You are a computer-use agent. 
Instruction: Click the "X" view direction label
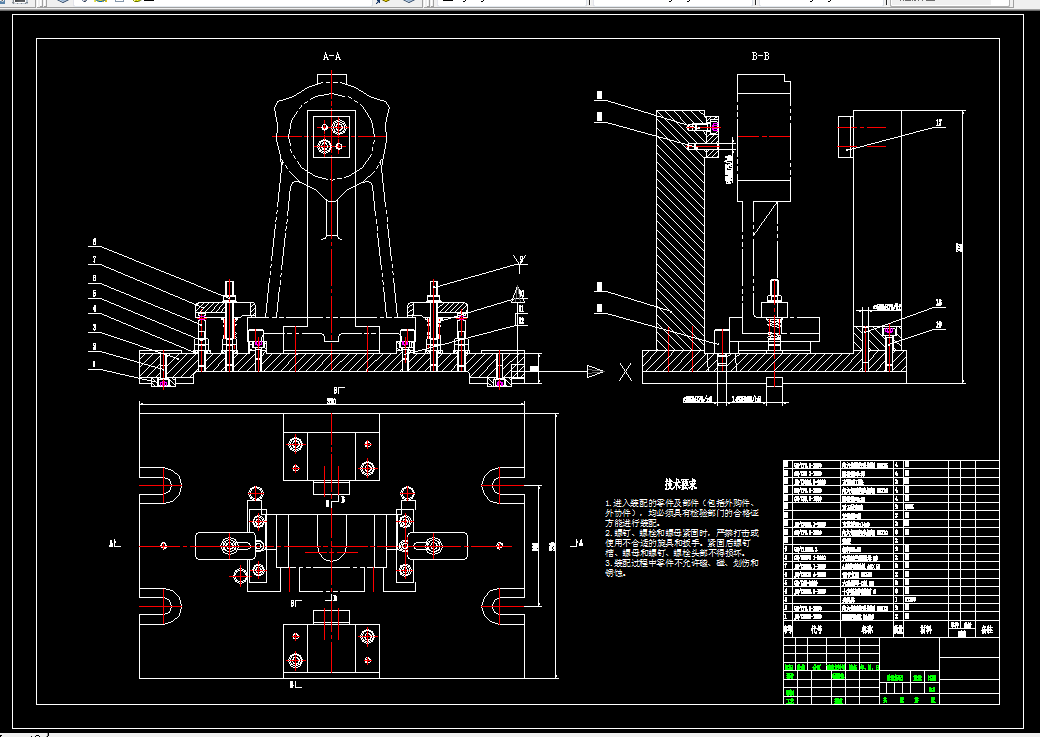coord(625,372)
